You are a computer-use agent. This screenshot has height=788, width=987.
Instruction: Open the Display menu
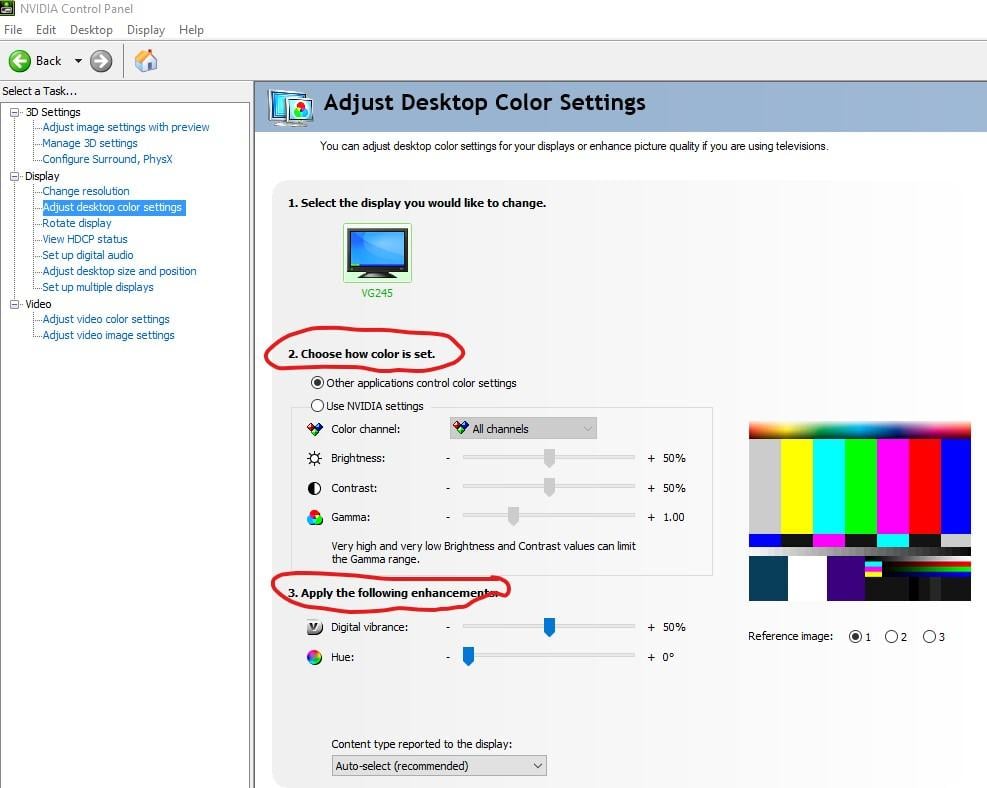pyautogui.click(x=145, y=30)
